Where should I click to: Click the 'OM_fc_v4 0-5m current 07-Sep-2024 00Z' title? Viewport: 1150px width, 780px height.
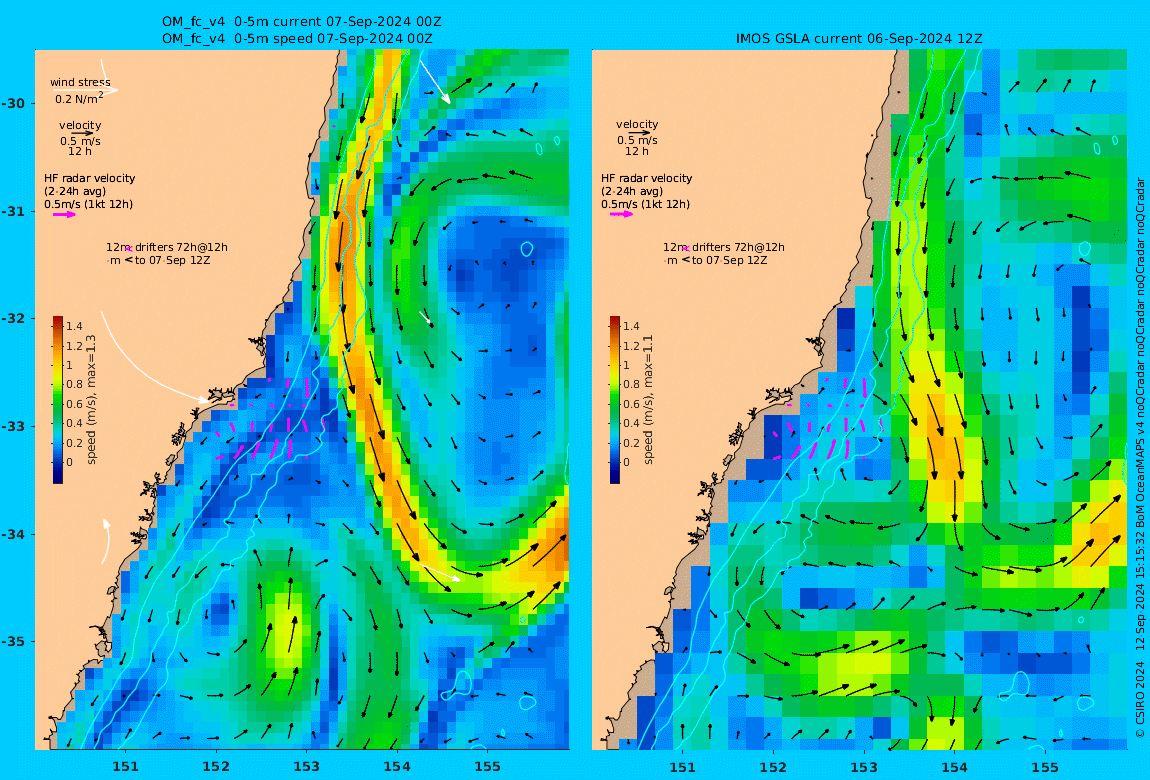tap(301, 22)
